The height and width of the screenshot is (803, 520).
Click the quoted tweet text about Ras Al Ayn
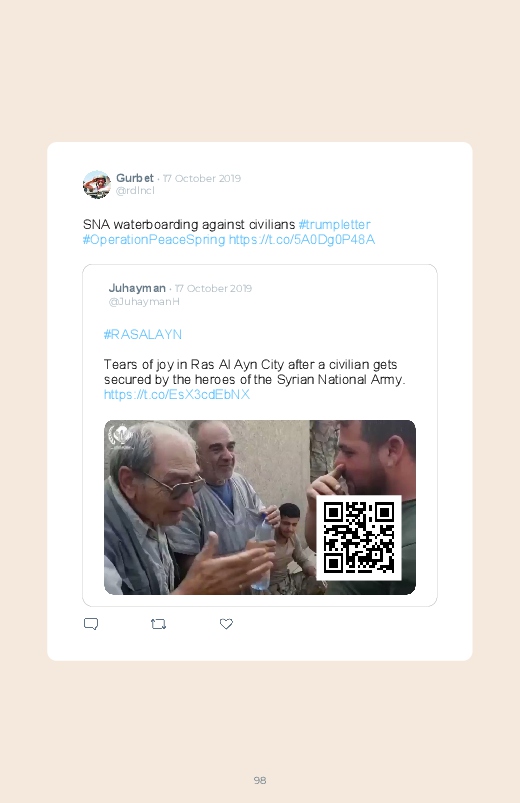click(x=255, y=372)
